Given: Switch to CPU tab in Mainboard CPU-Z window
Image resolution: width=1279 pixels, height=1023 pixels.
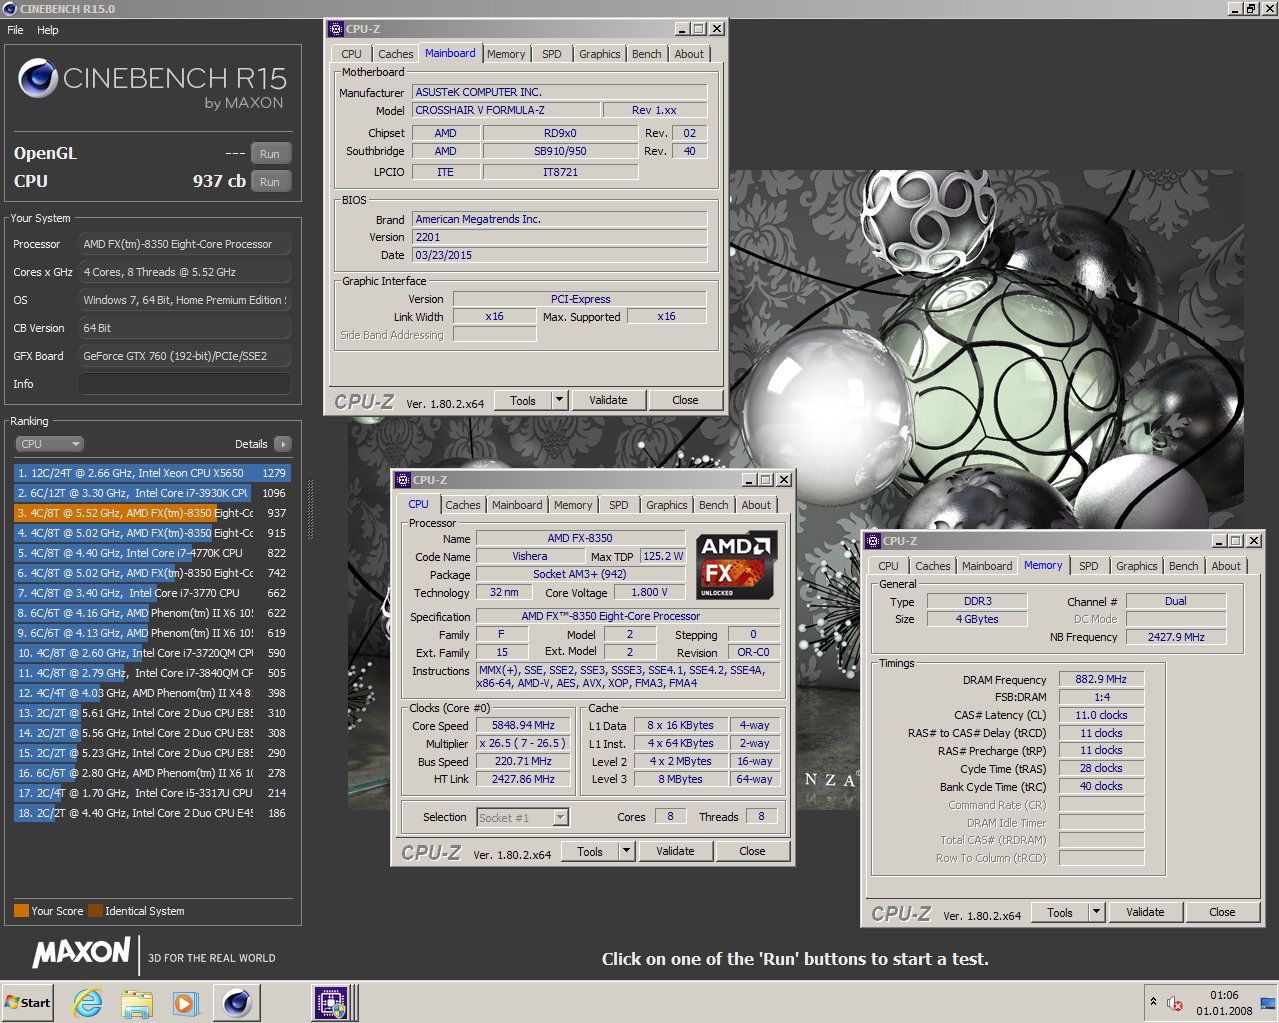Looking at the screenshot, I should (351, 54).
